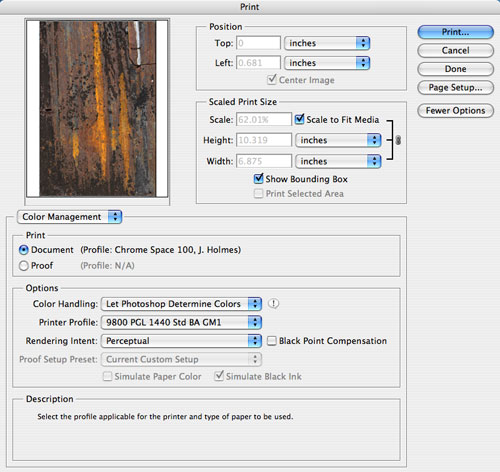Click the Width value input field

point(264,161)
